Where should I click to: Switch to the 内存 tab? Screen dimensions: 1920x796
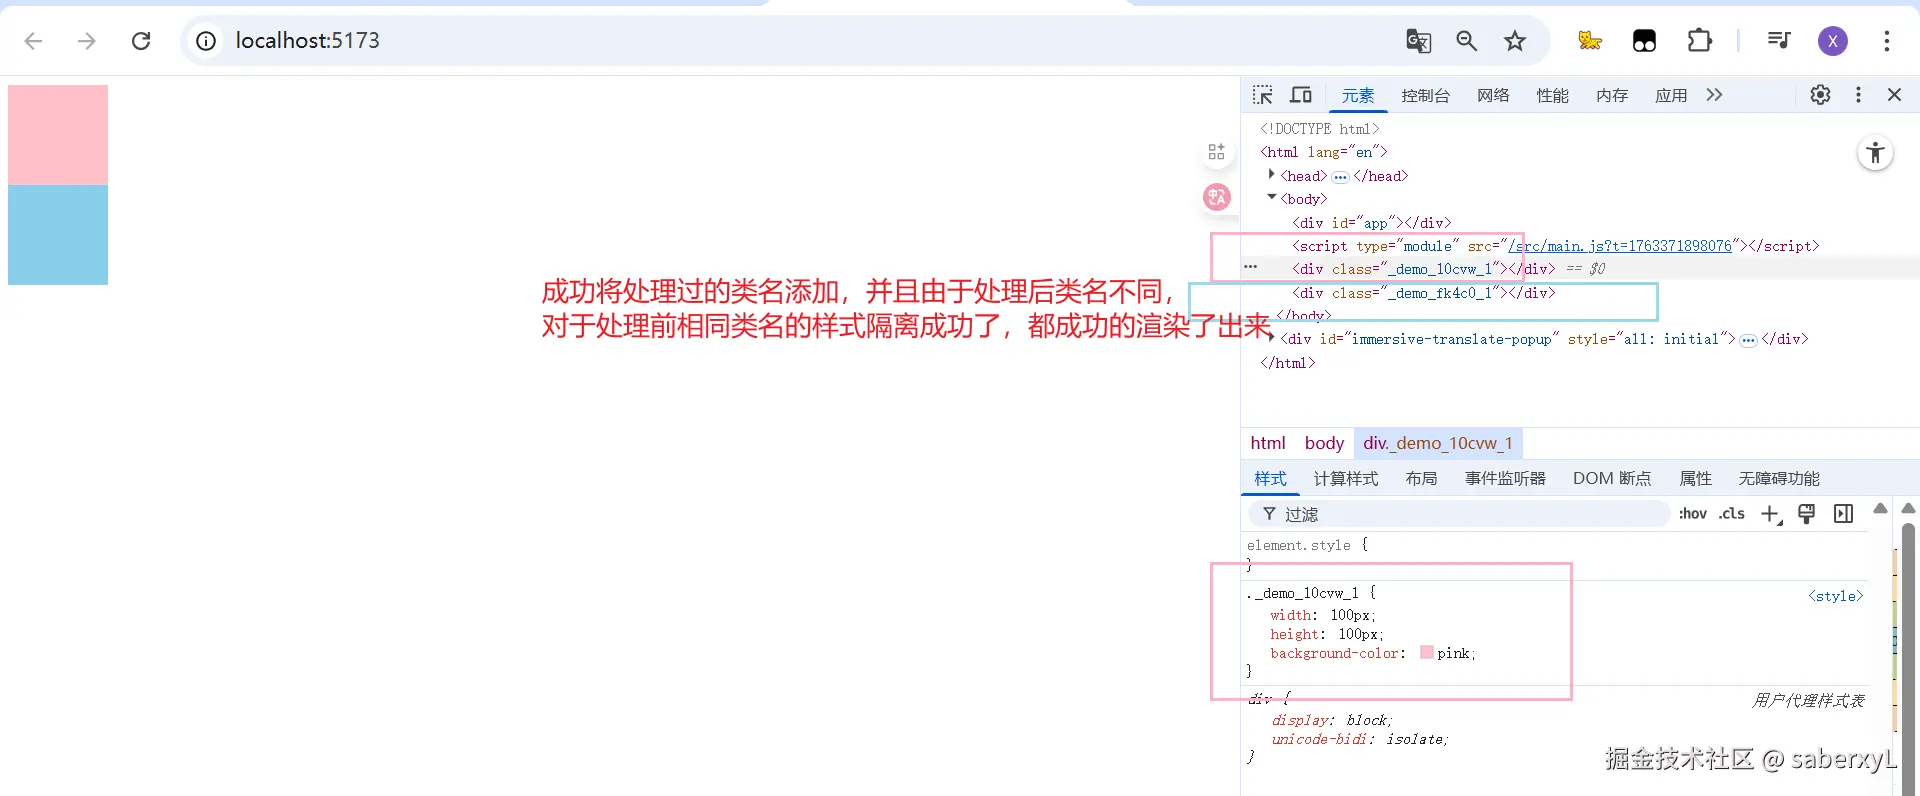[x=1612, y=96]
